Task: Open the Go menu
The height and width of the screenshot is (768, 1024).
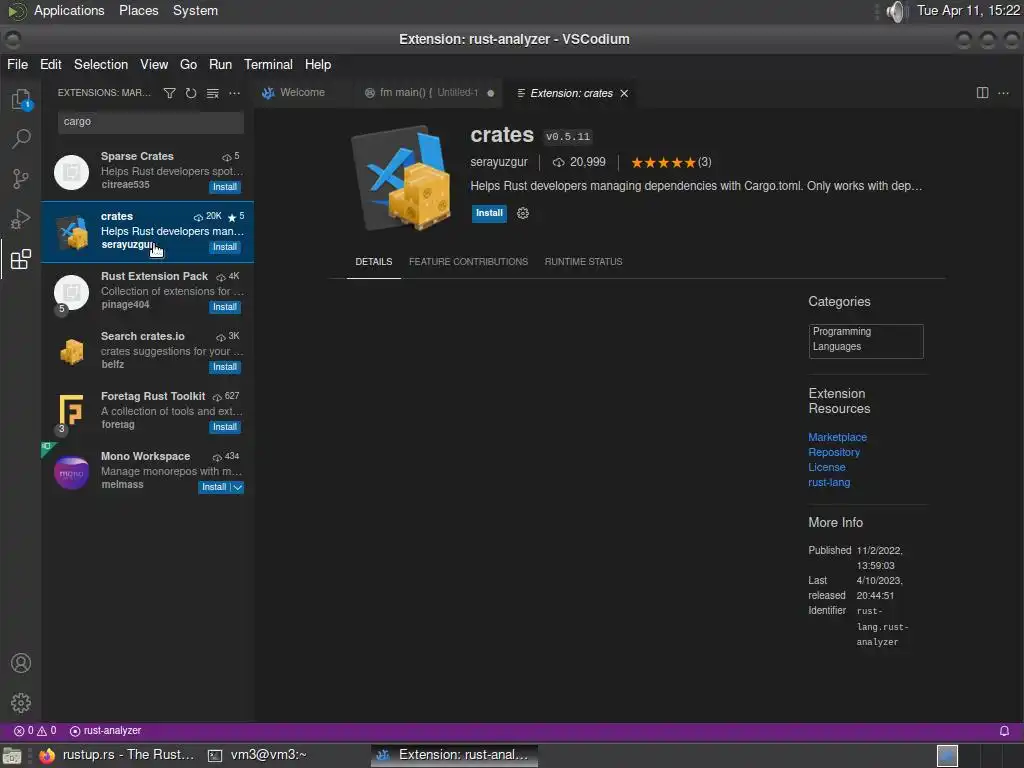Action: 188,65
